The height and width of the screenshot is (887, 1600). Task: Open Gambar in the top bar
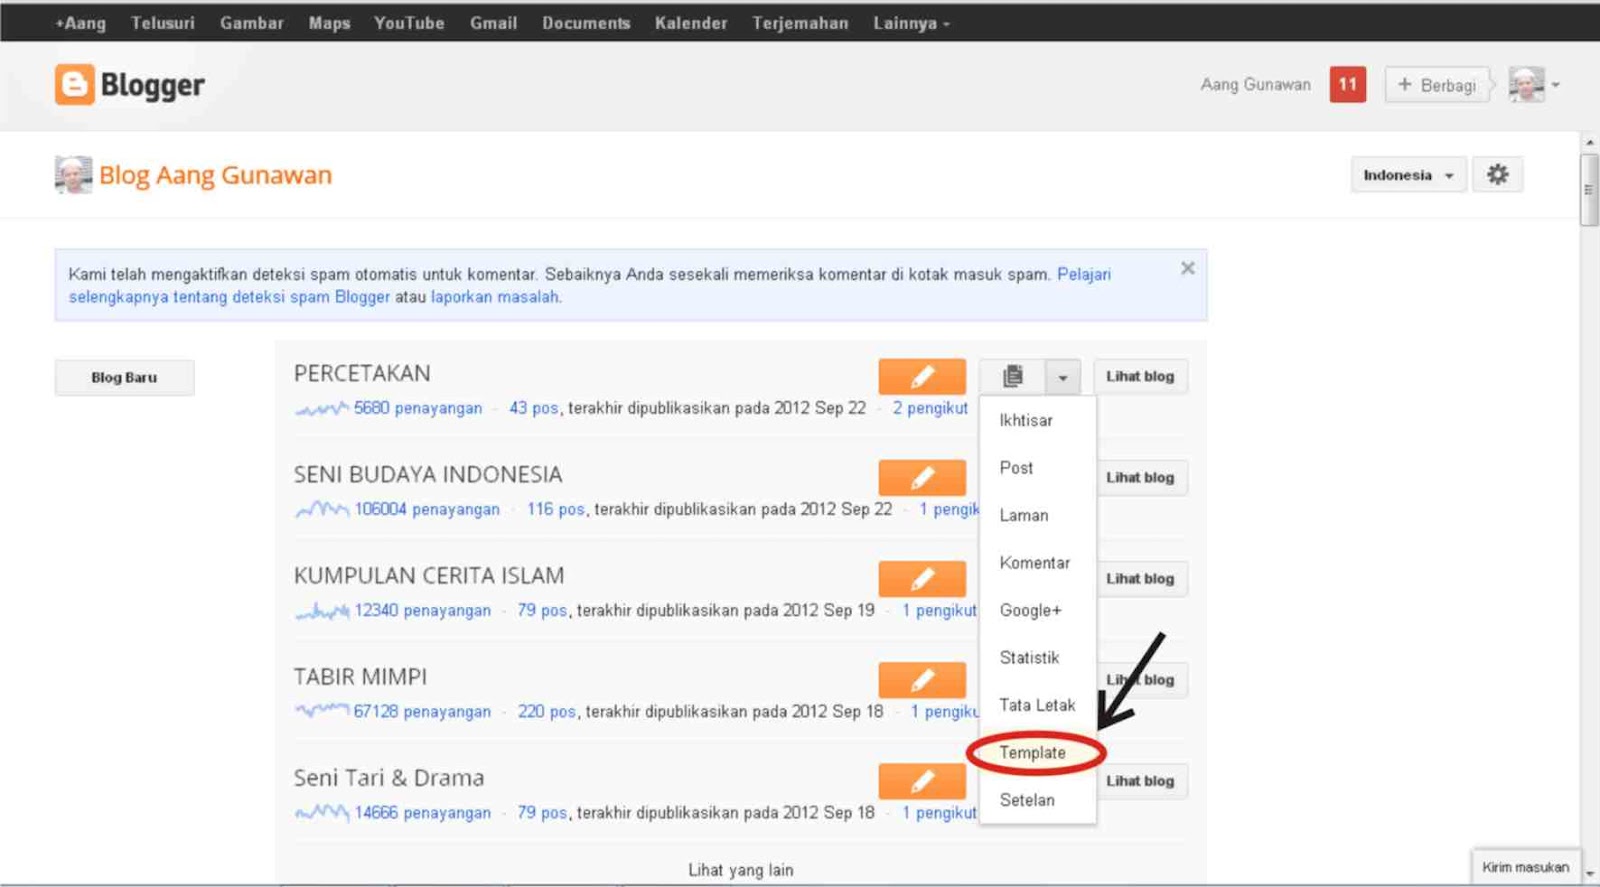pyautogui.click(x=252, y=23)
